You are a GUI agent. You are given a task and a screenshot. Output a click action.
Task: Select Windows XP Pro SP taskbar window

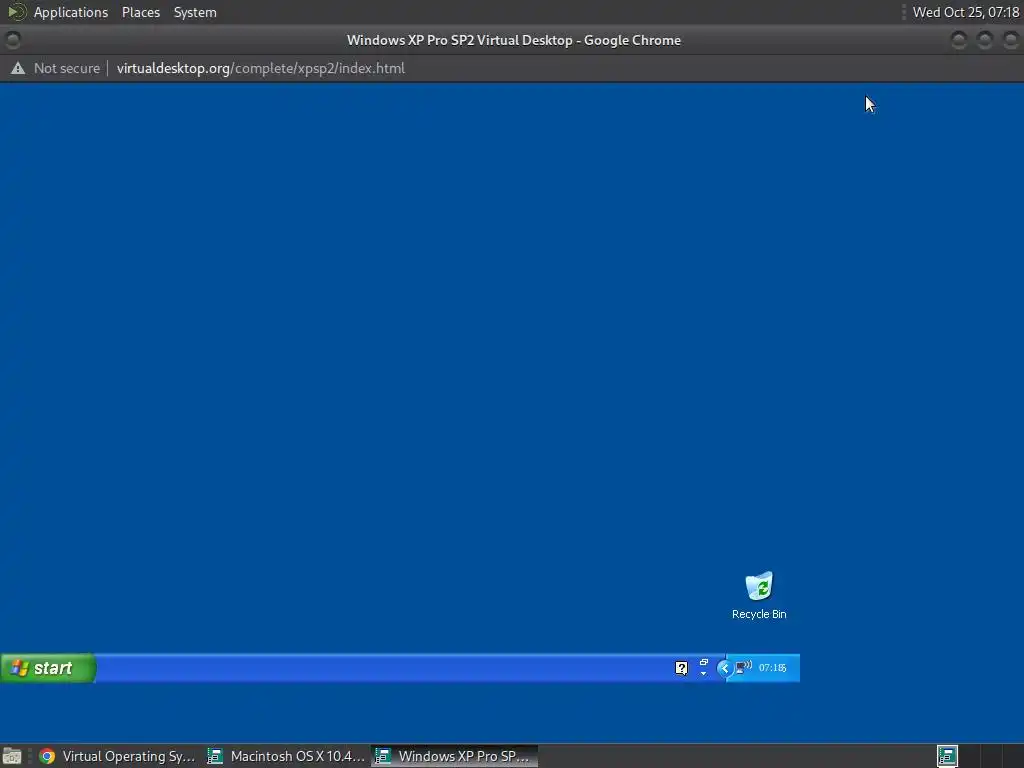(455, 756)
